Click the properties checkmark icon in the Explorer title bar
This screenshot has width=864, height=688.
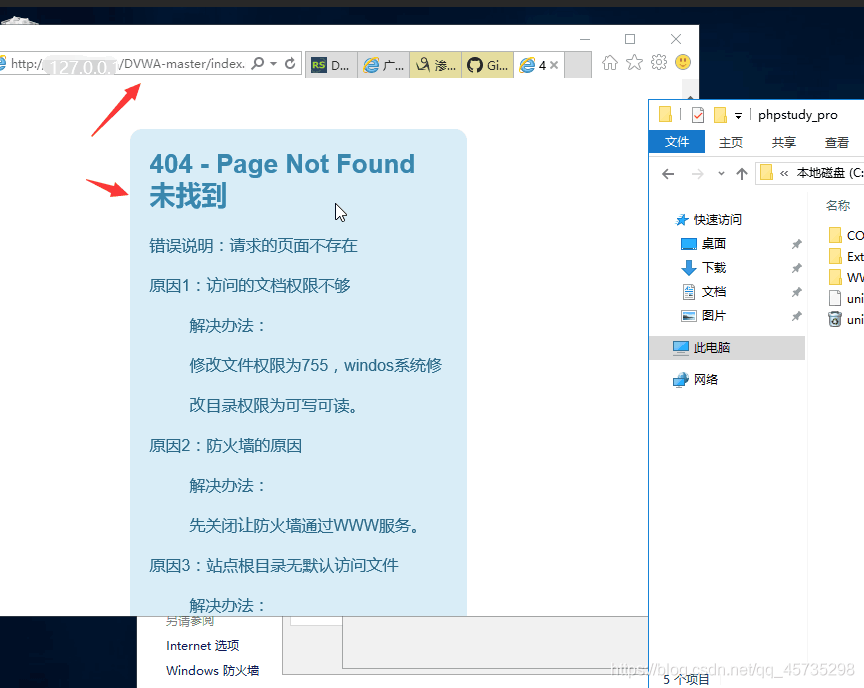[698, 115]
